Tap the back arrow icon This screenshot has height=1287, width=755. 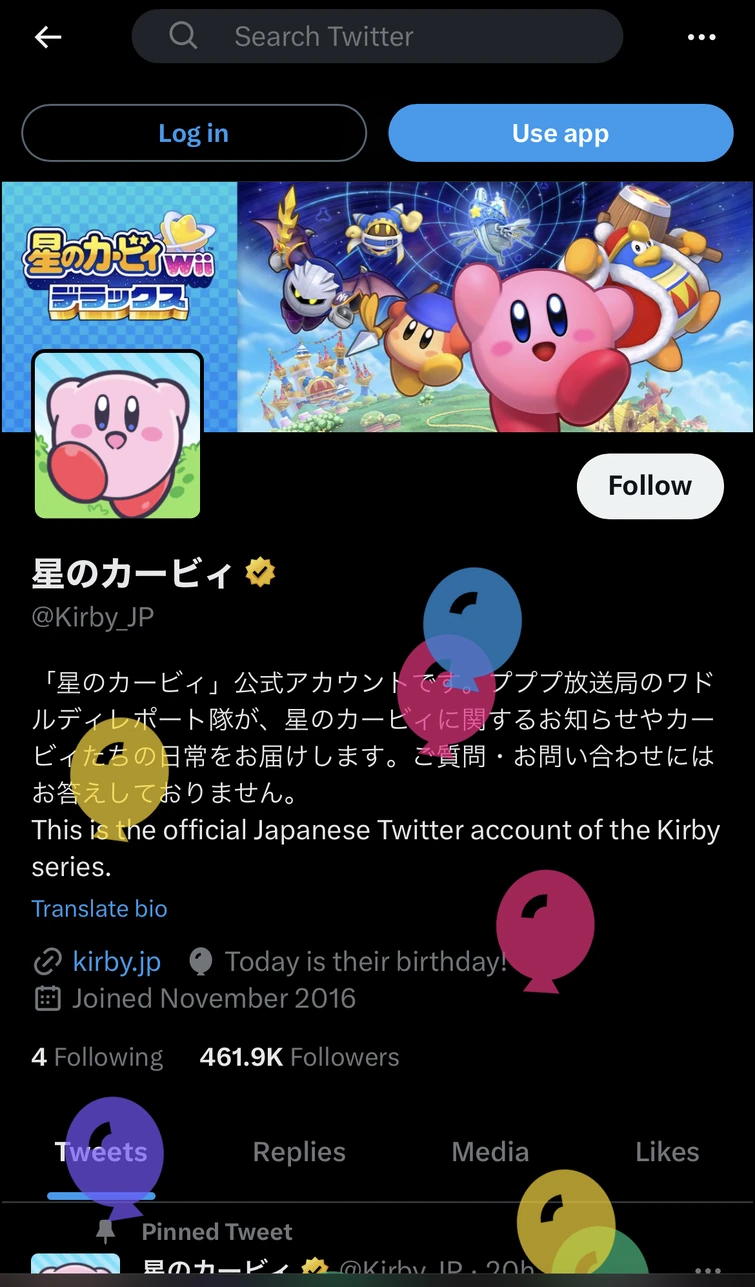pos(48,38)
